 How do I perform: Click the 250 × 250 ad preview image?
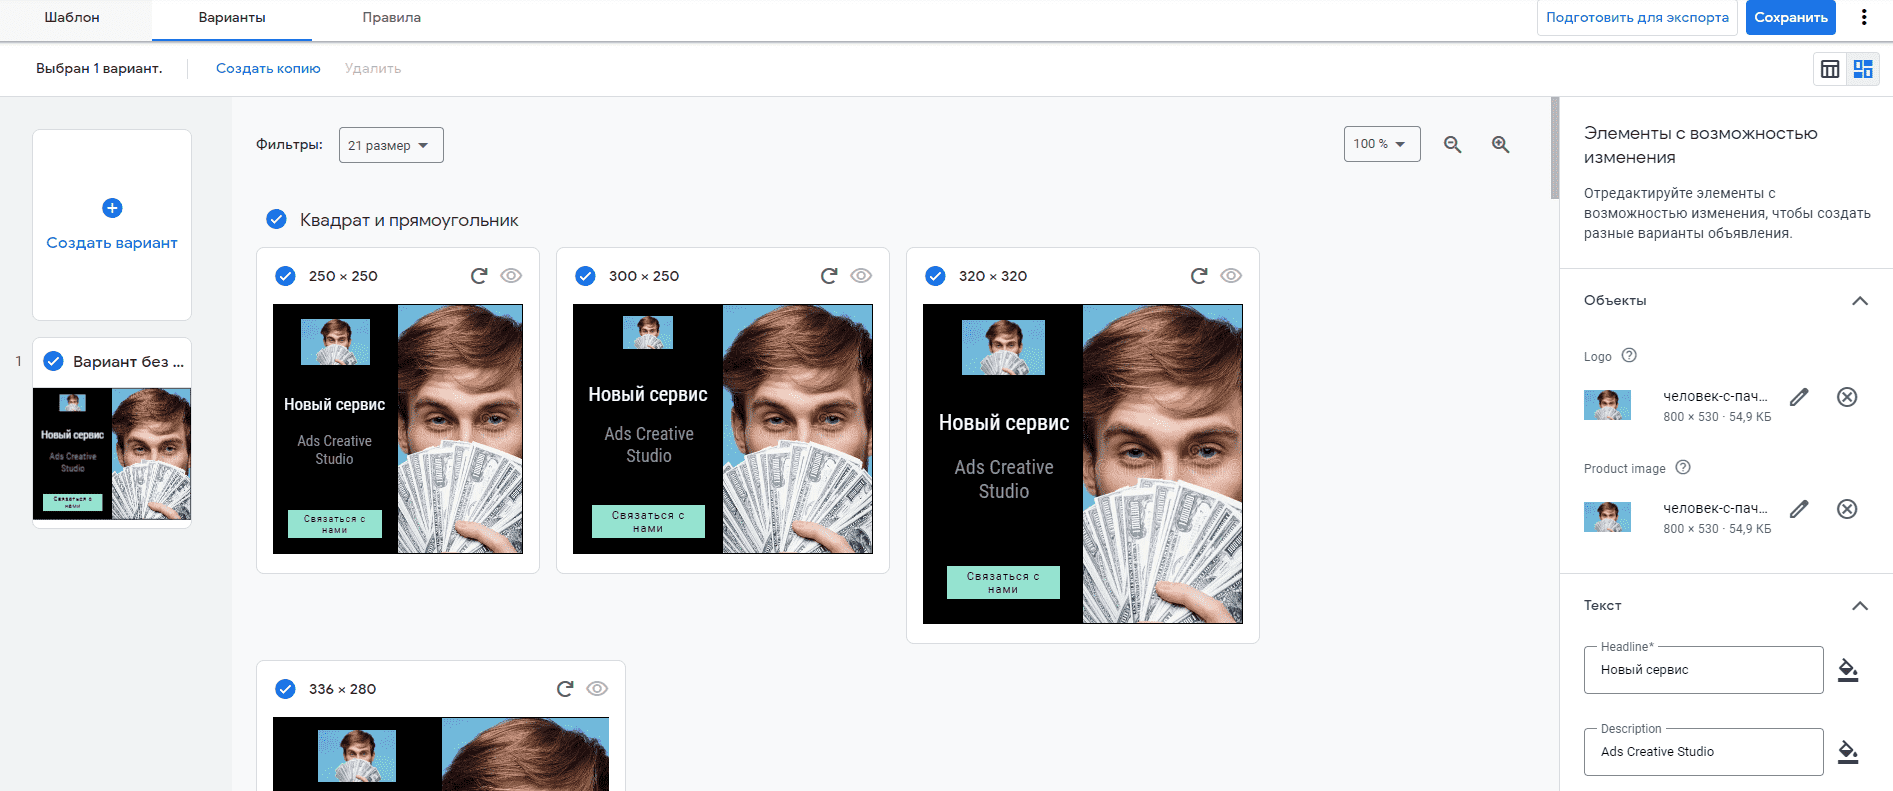pos(398,429)
